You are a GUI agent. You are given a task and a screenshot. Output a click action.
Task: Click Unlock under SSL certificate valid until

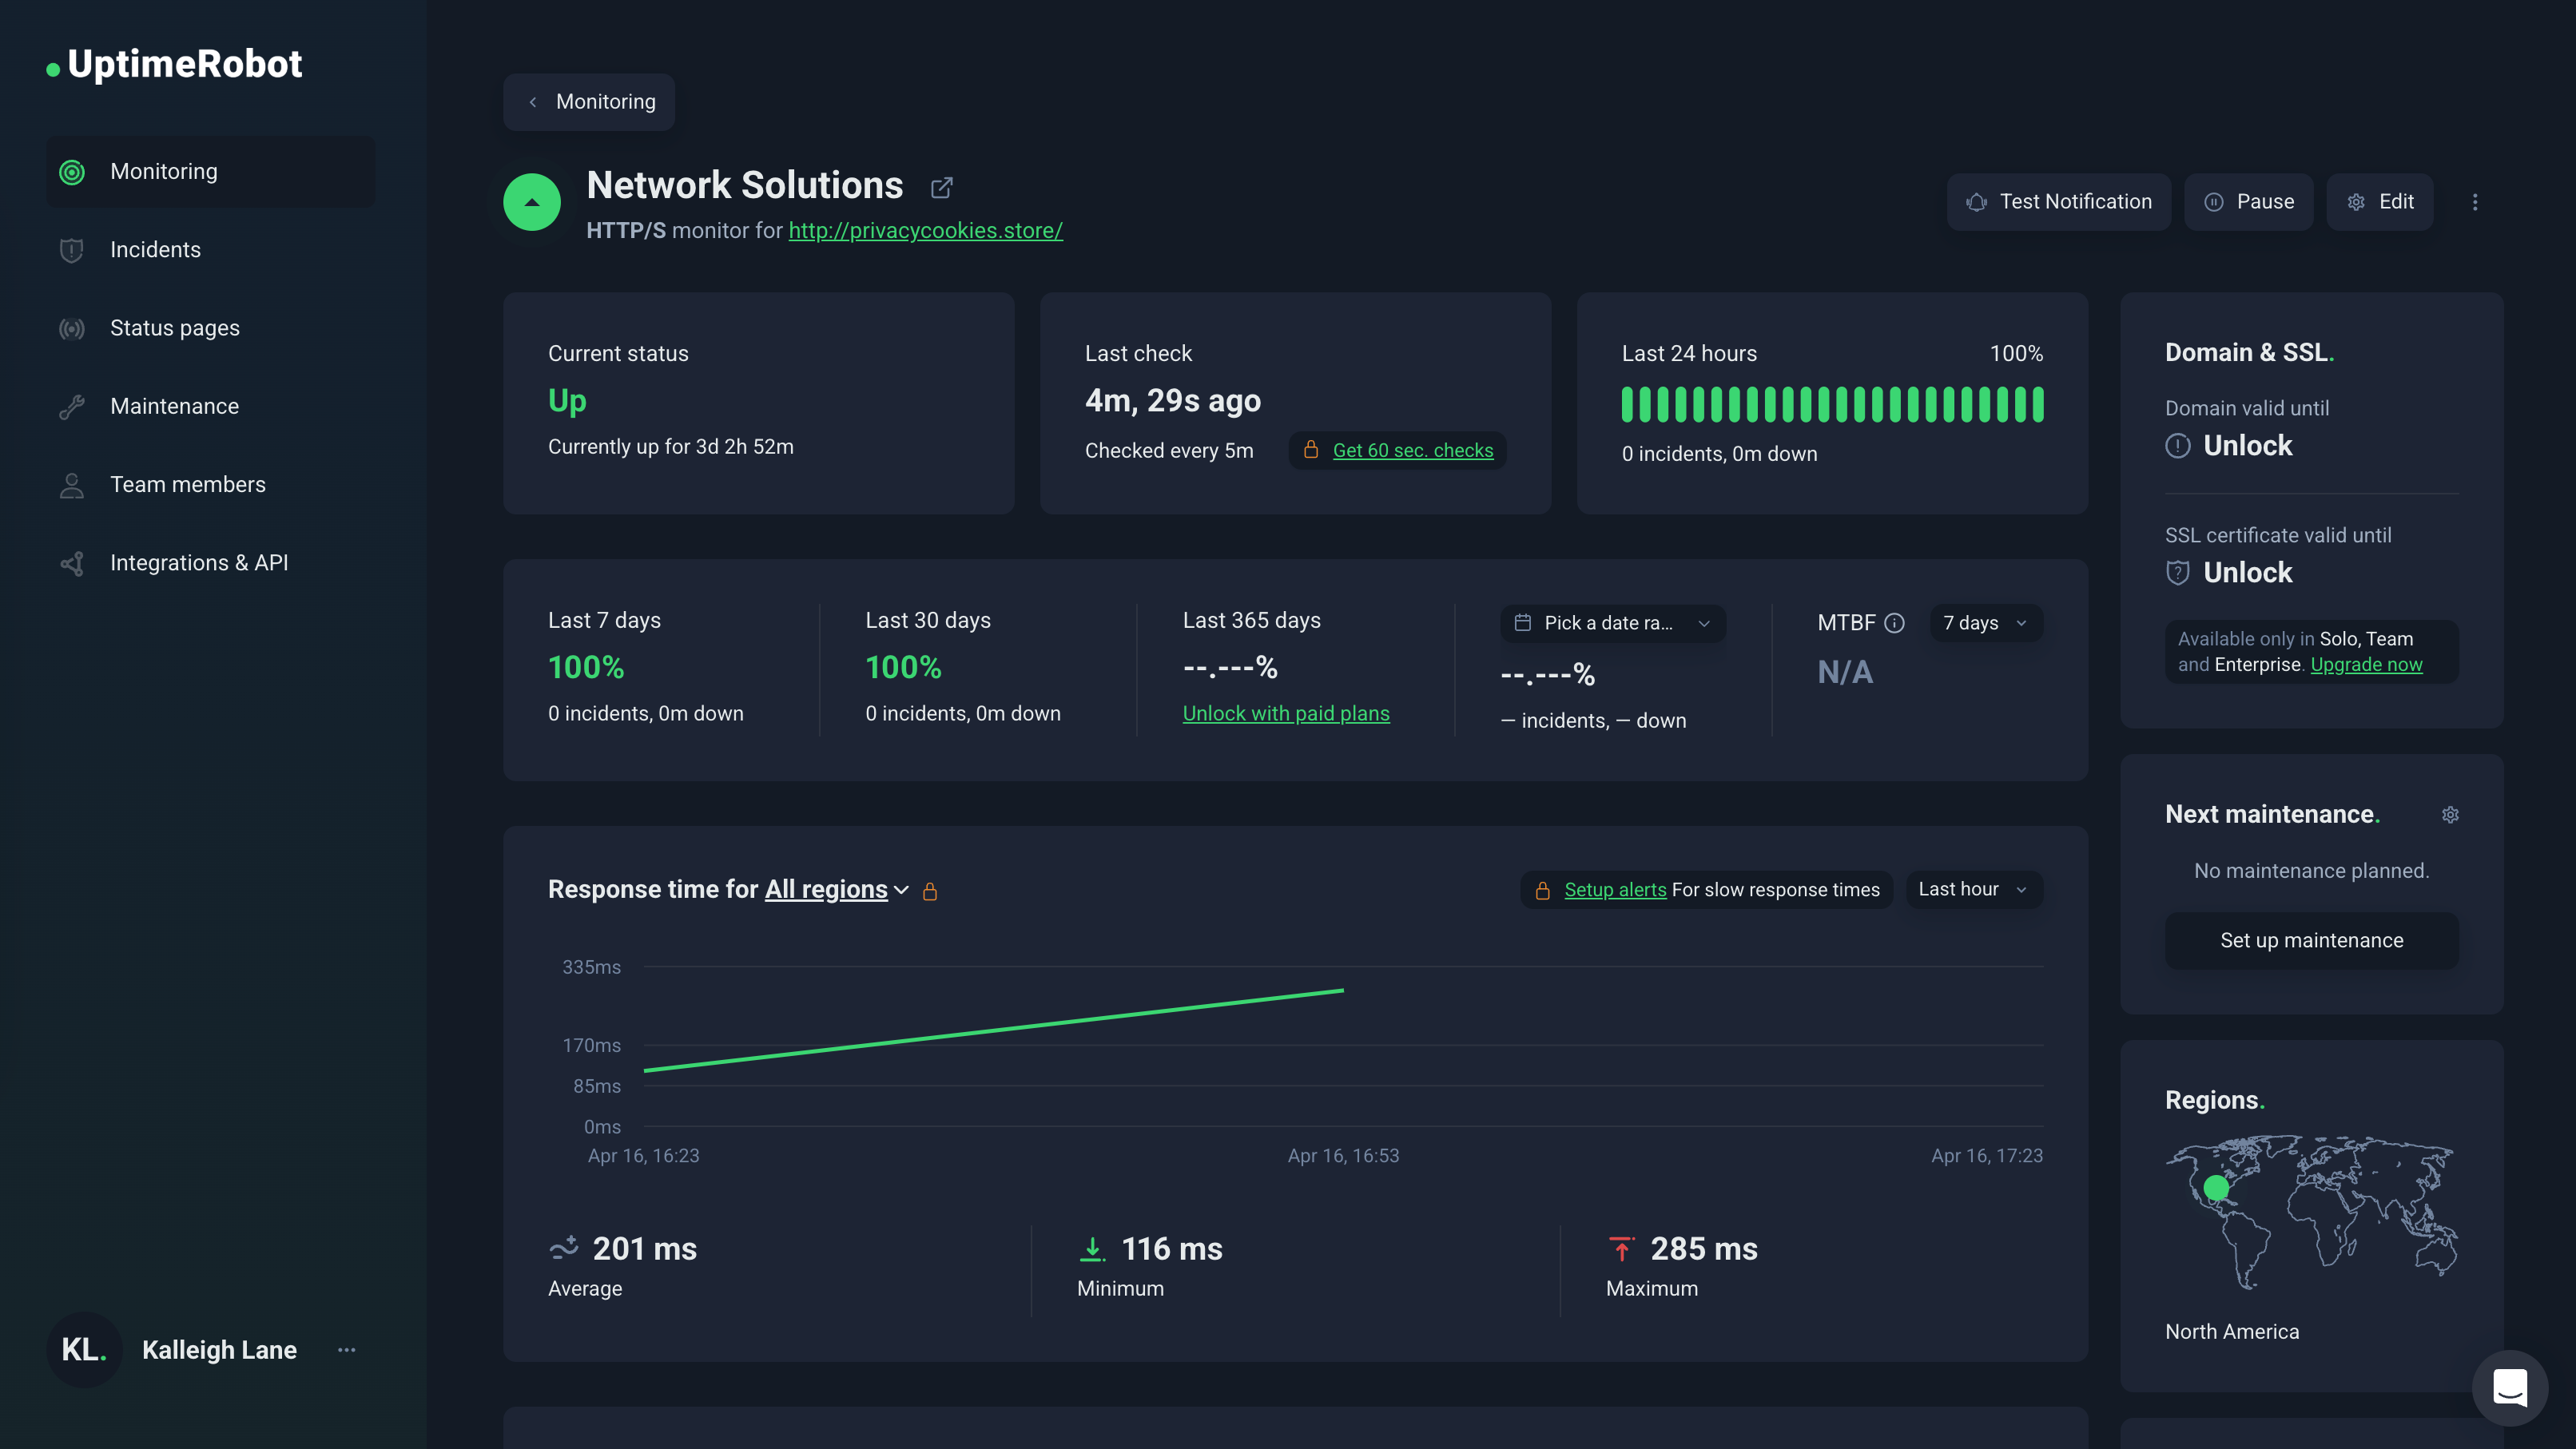click(x=2247, y=572)
